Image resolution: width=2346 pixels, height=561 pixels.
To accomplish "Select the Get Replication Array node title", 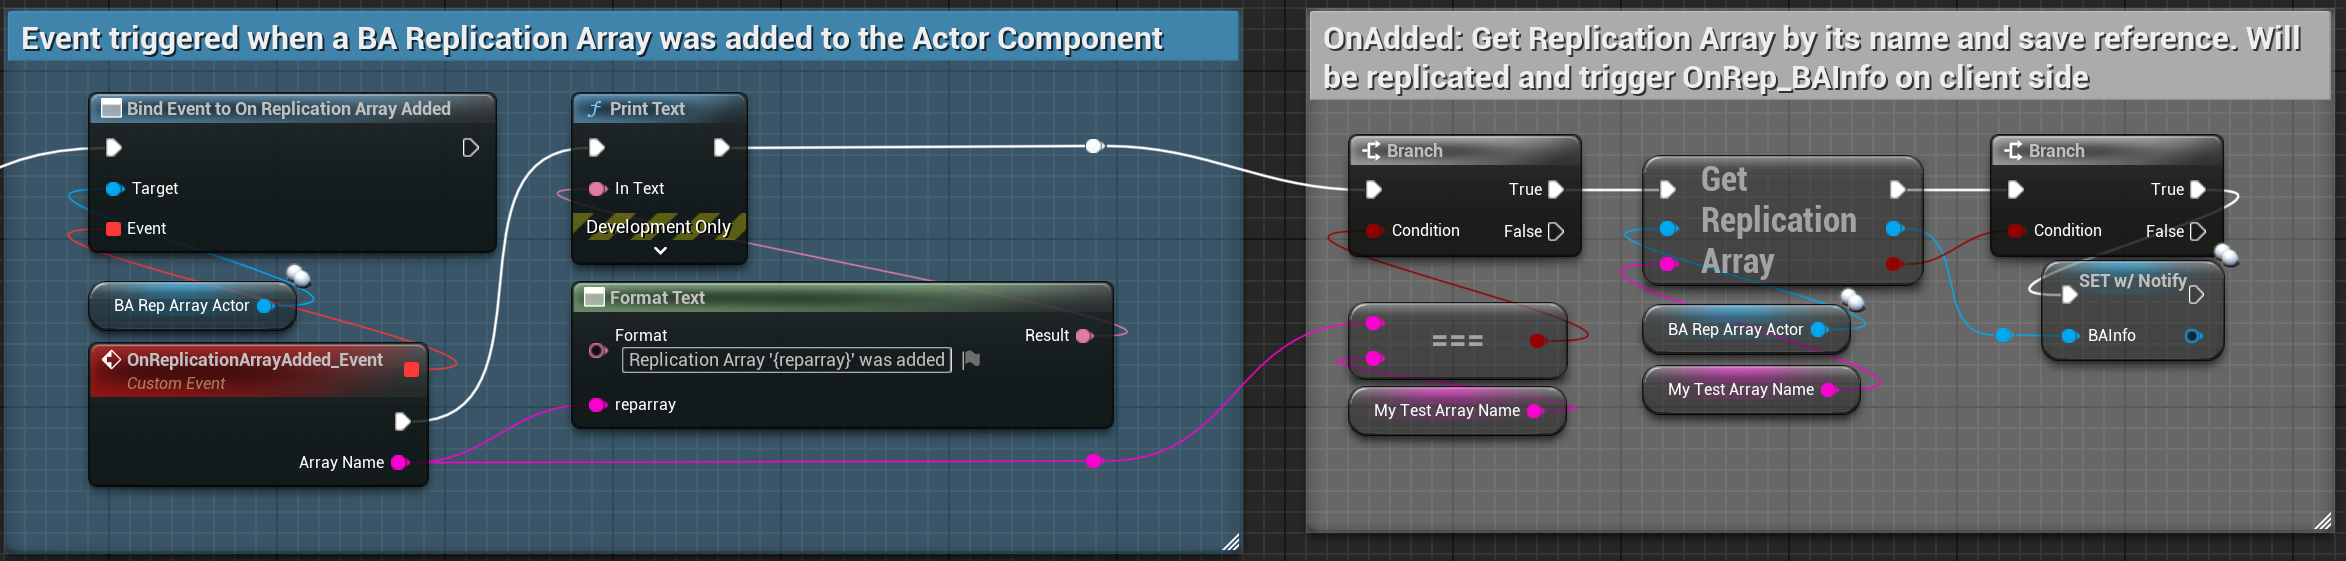I will (1779, 220).
